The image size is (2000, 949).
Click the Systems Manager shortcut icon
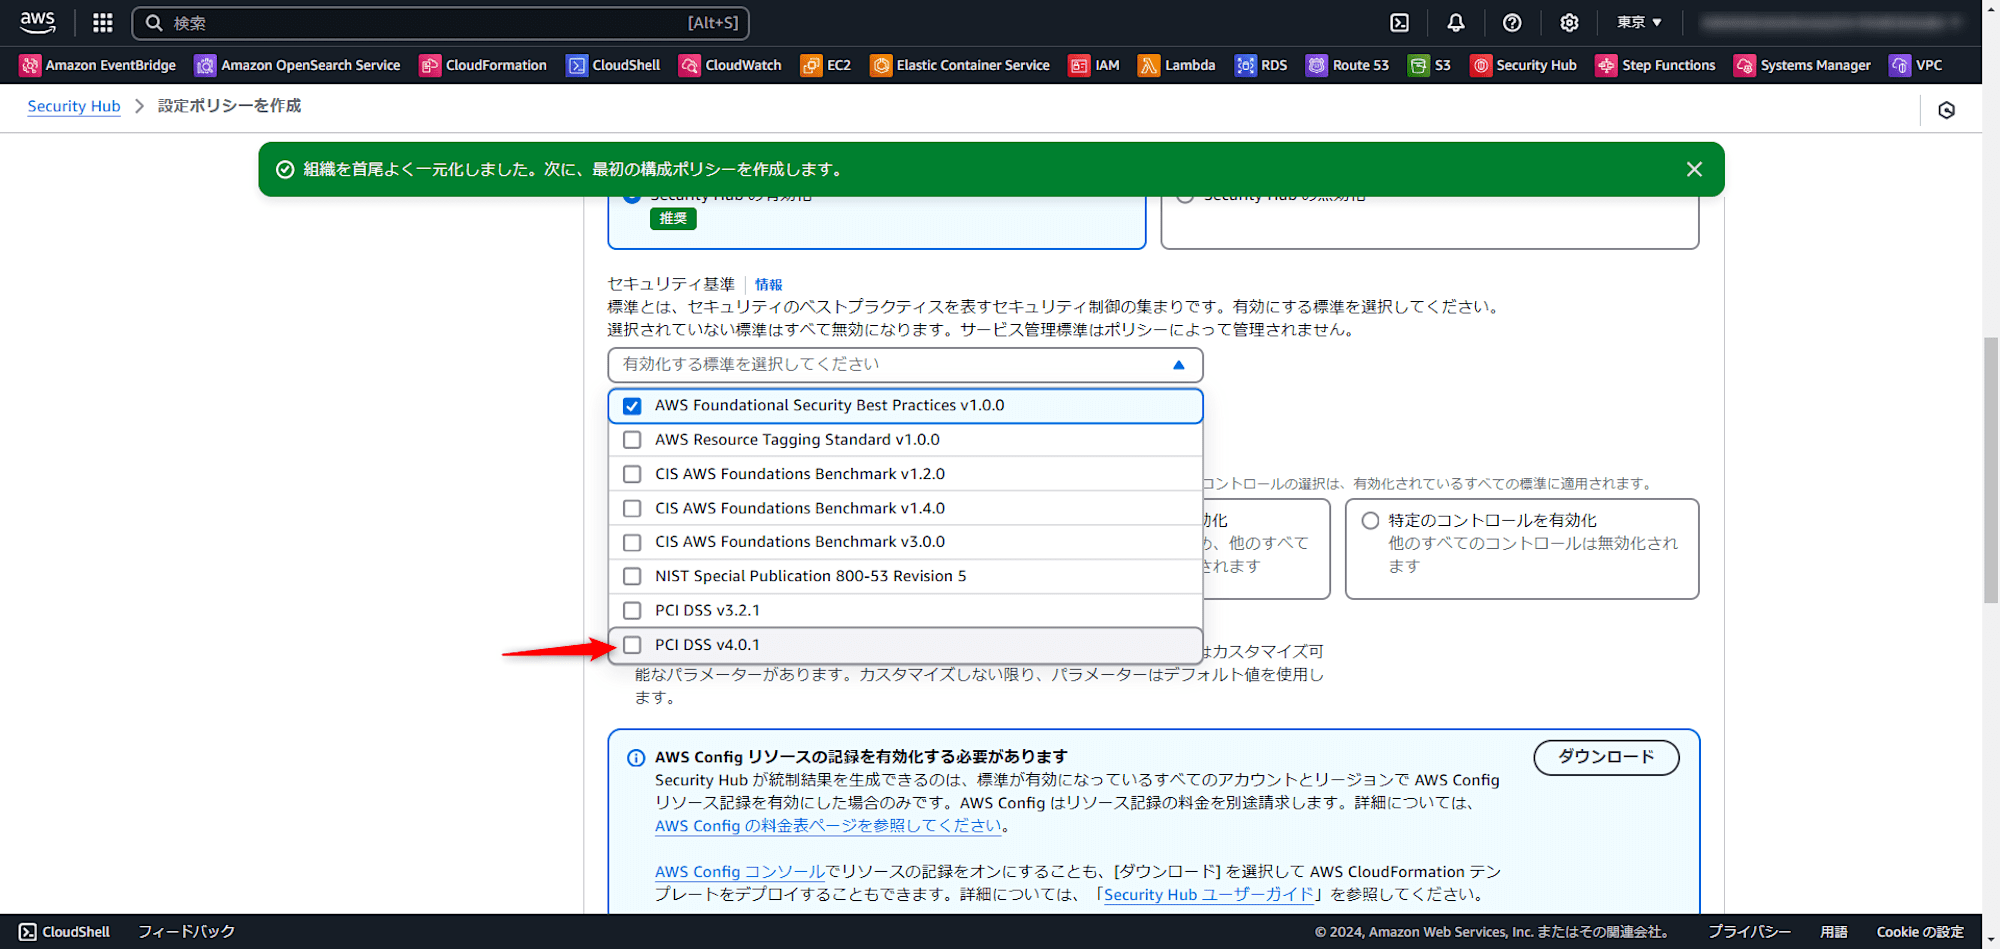point(1745,65)
